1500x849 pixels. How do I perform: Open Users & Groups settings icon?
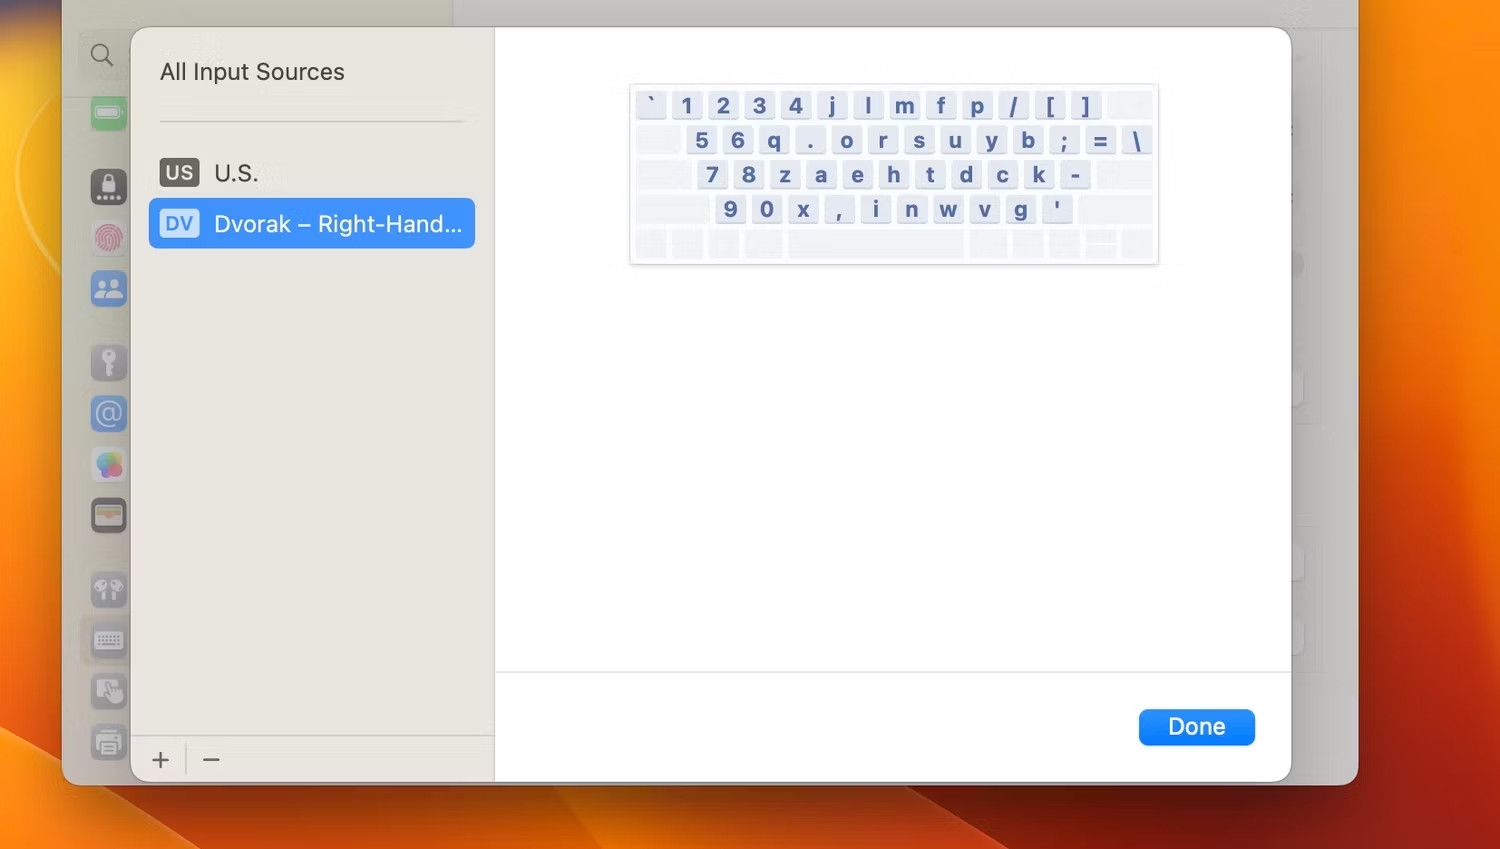point(109,289)
